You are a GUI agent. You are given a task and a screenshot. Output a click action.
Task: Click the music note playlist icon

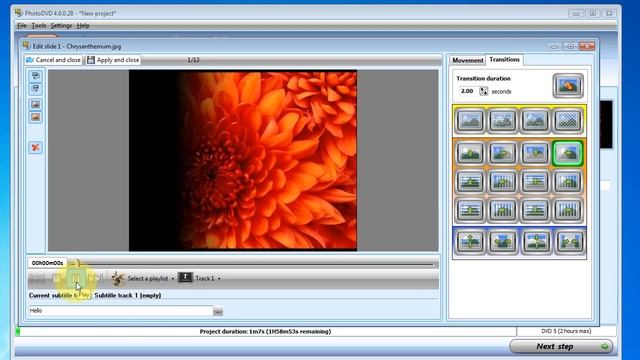[118, 278]
